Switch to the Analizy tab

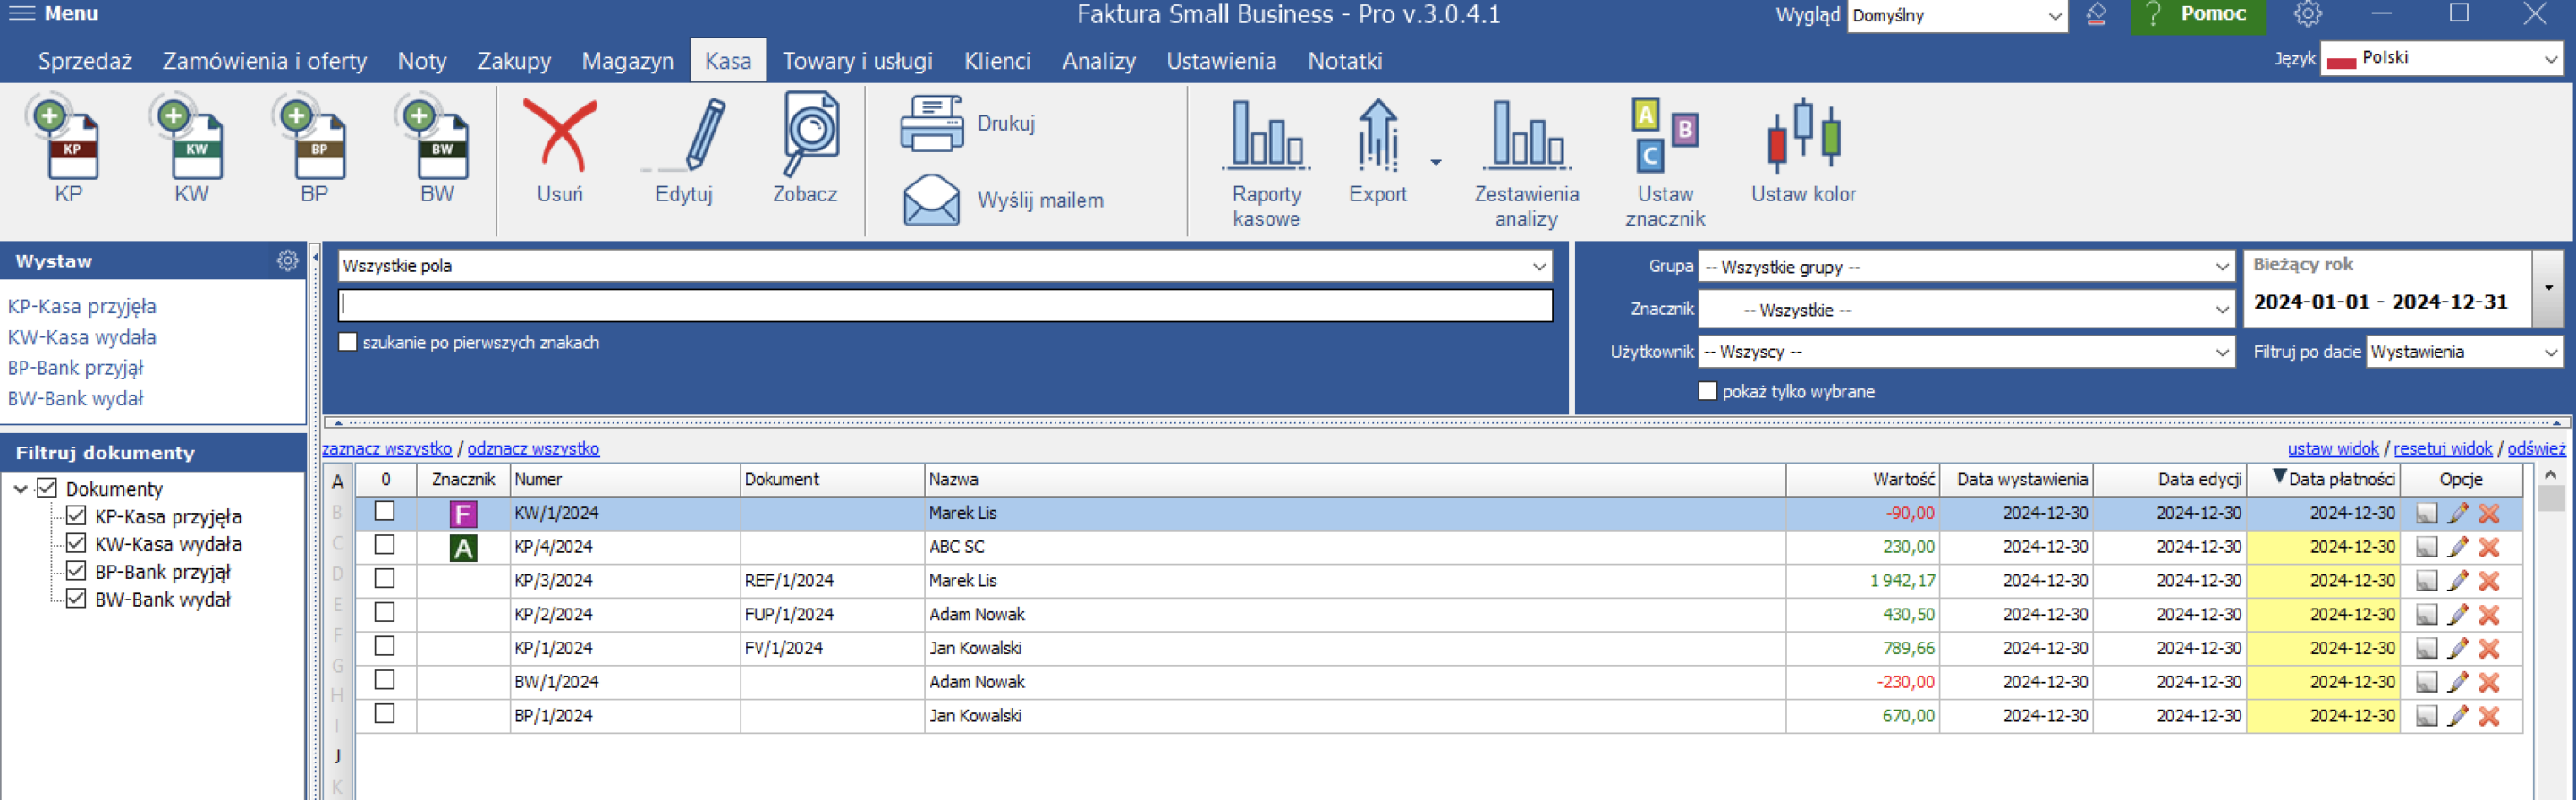tap(1098, 61)
